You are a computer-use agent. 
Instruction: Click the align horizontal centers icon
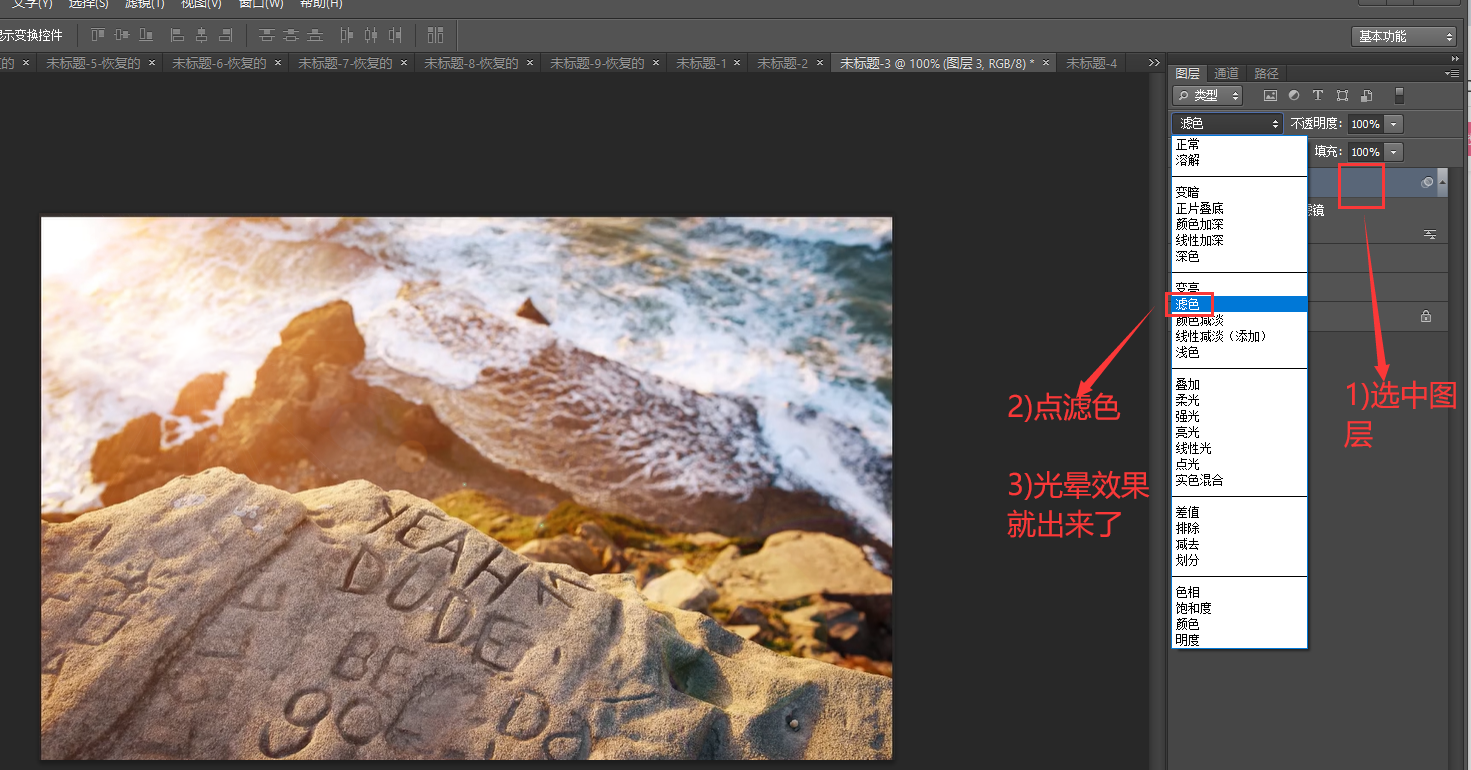click(202, 35)
